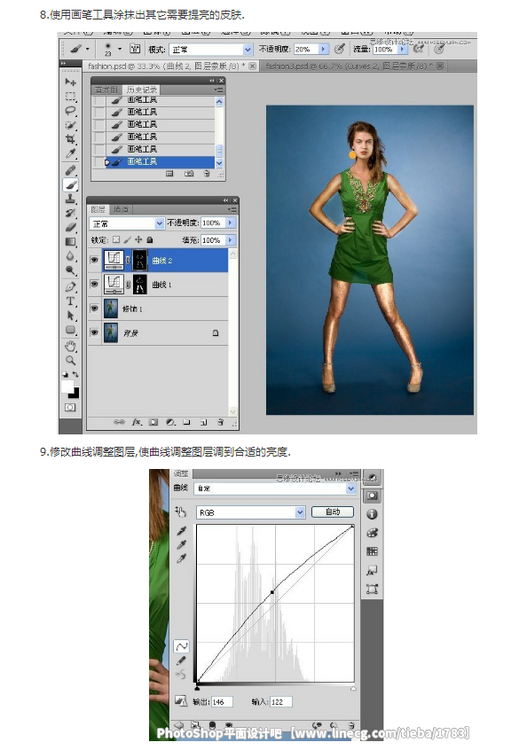Image resolution: width=519 pixels, height=750 pixels.
Task: Toggle visibility of 曲线 1 layer
Action: coord(94,284)
